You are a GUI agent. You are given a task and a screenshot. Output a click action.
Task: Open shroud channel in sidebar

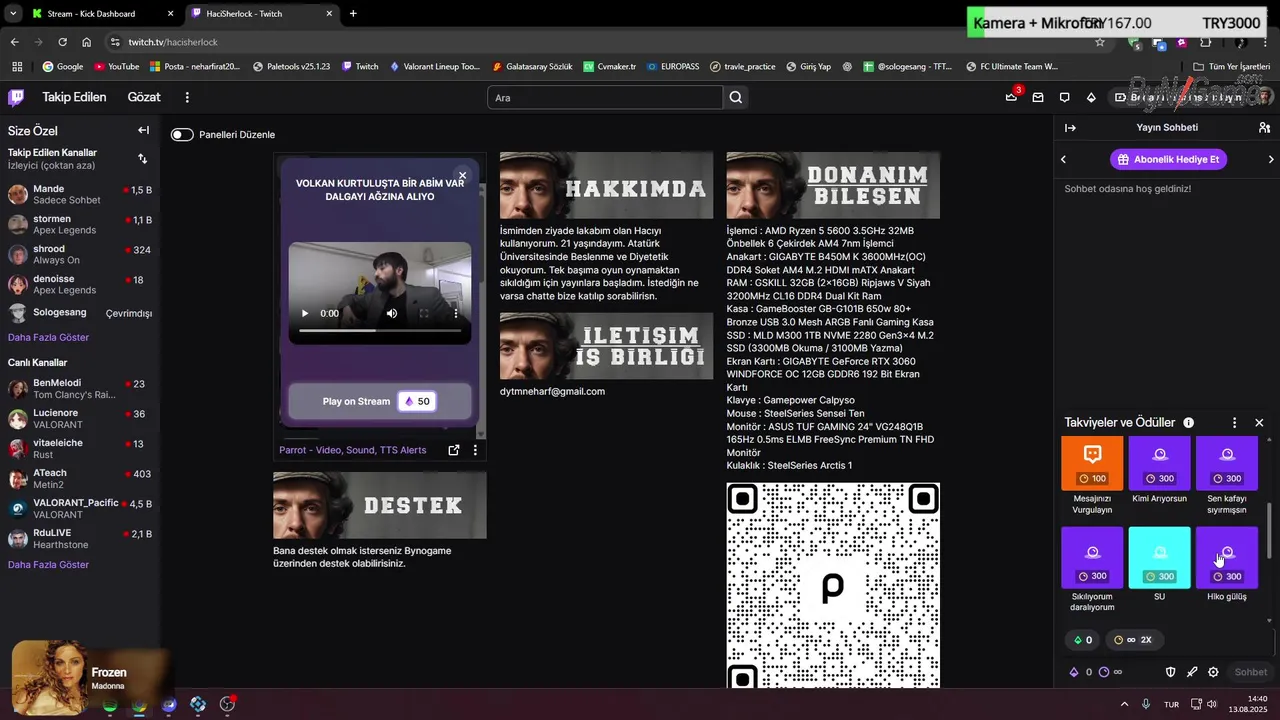coord(80,254)
